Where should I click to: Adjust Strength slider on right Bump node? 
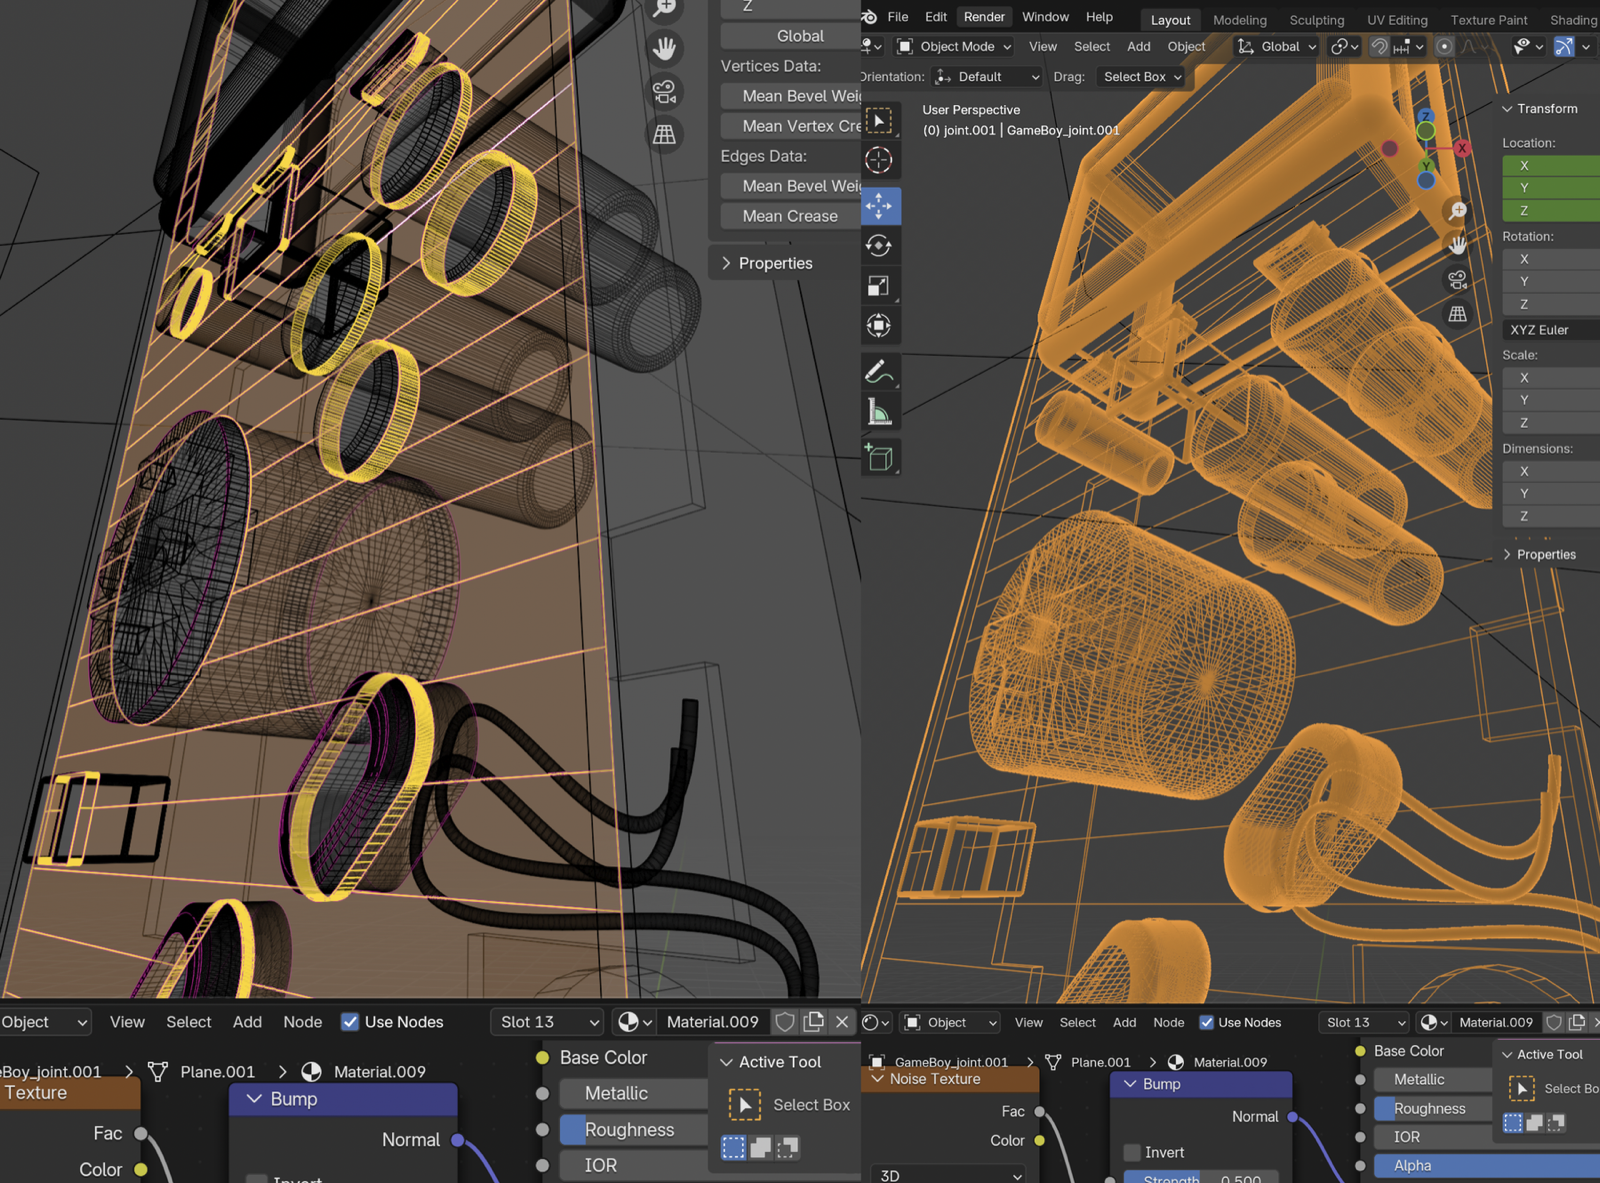pos(1201,1178)
